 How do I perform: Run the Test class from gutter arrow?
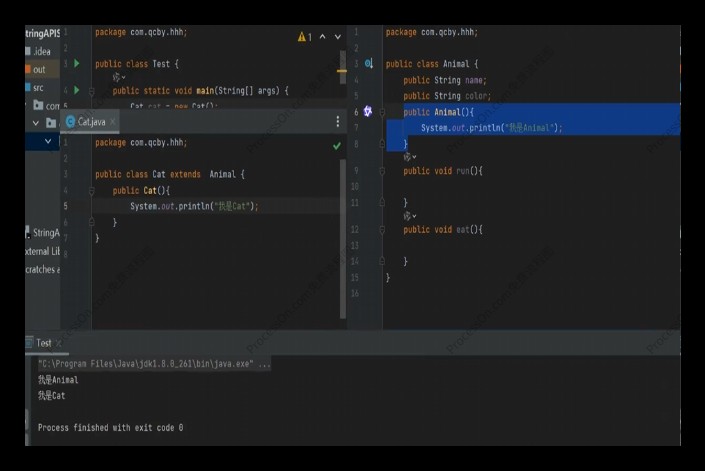[77, 63]
